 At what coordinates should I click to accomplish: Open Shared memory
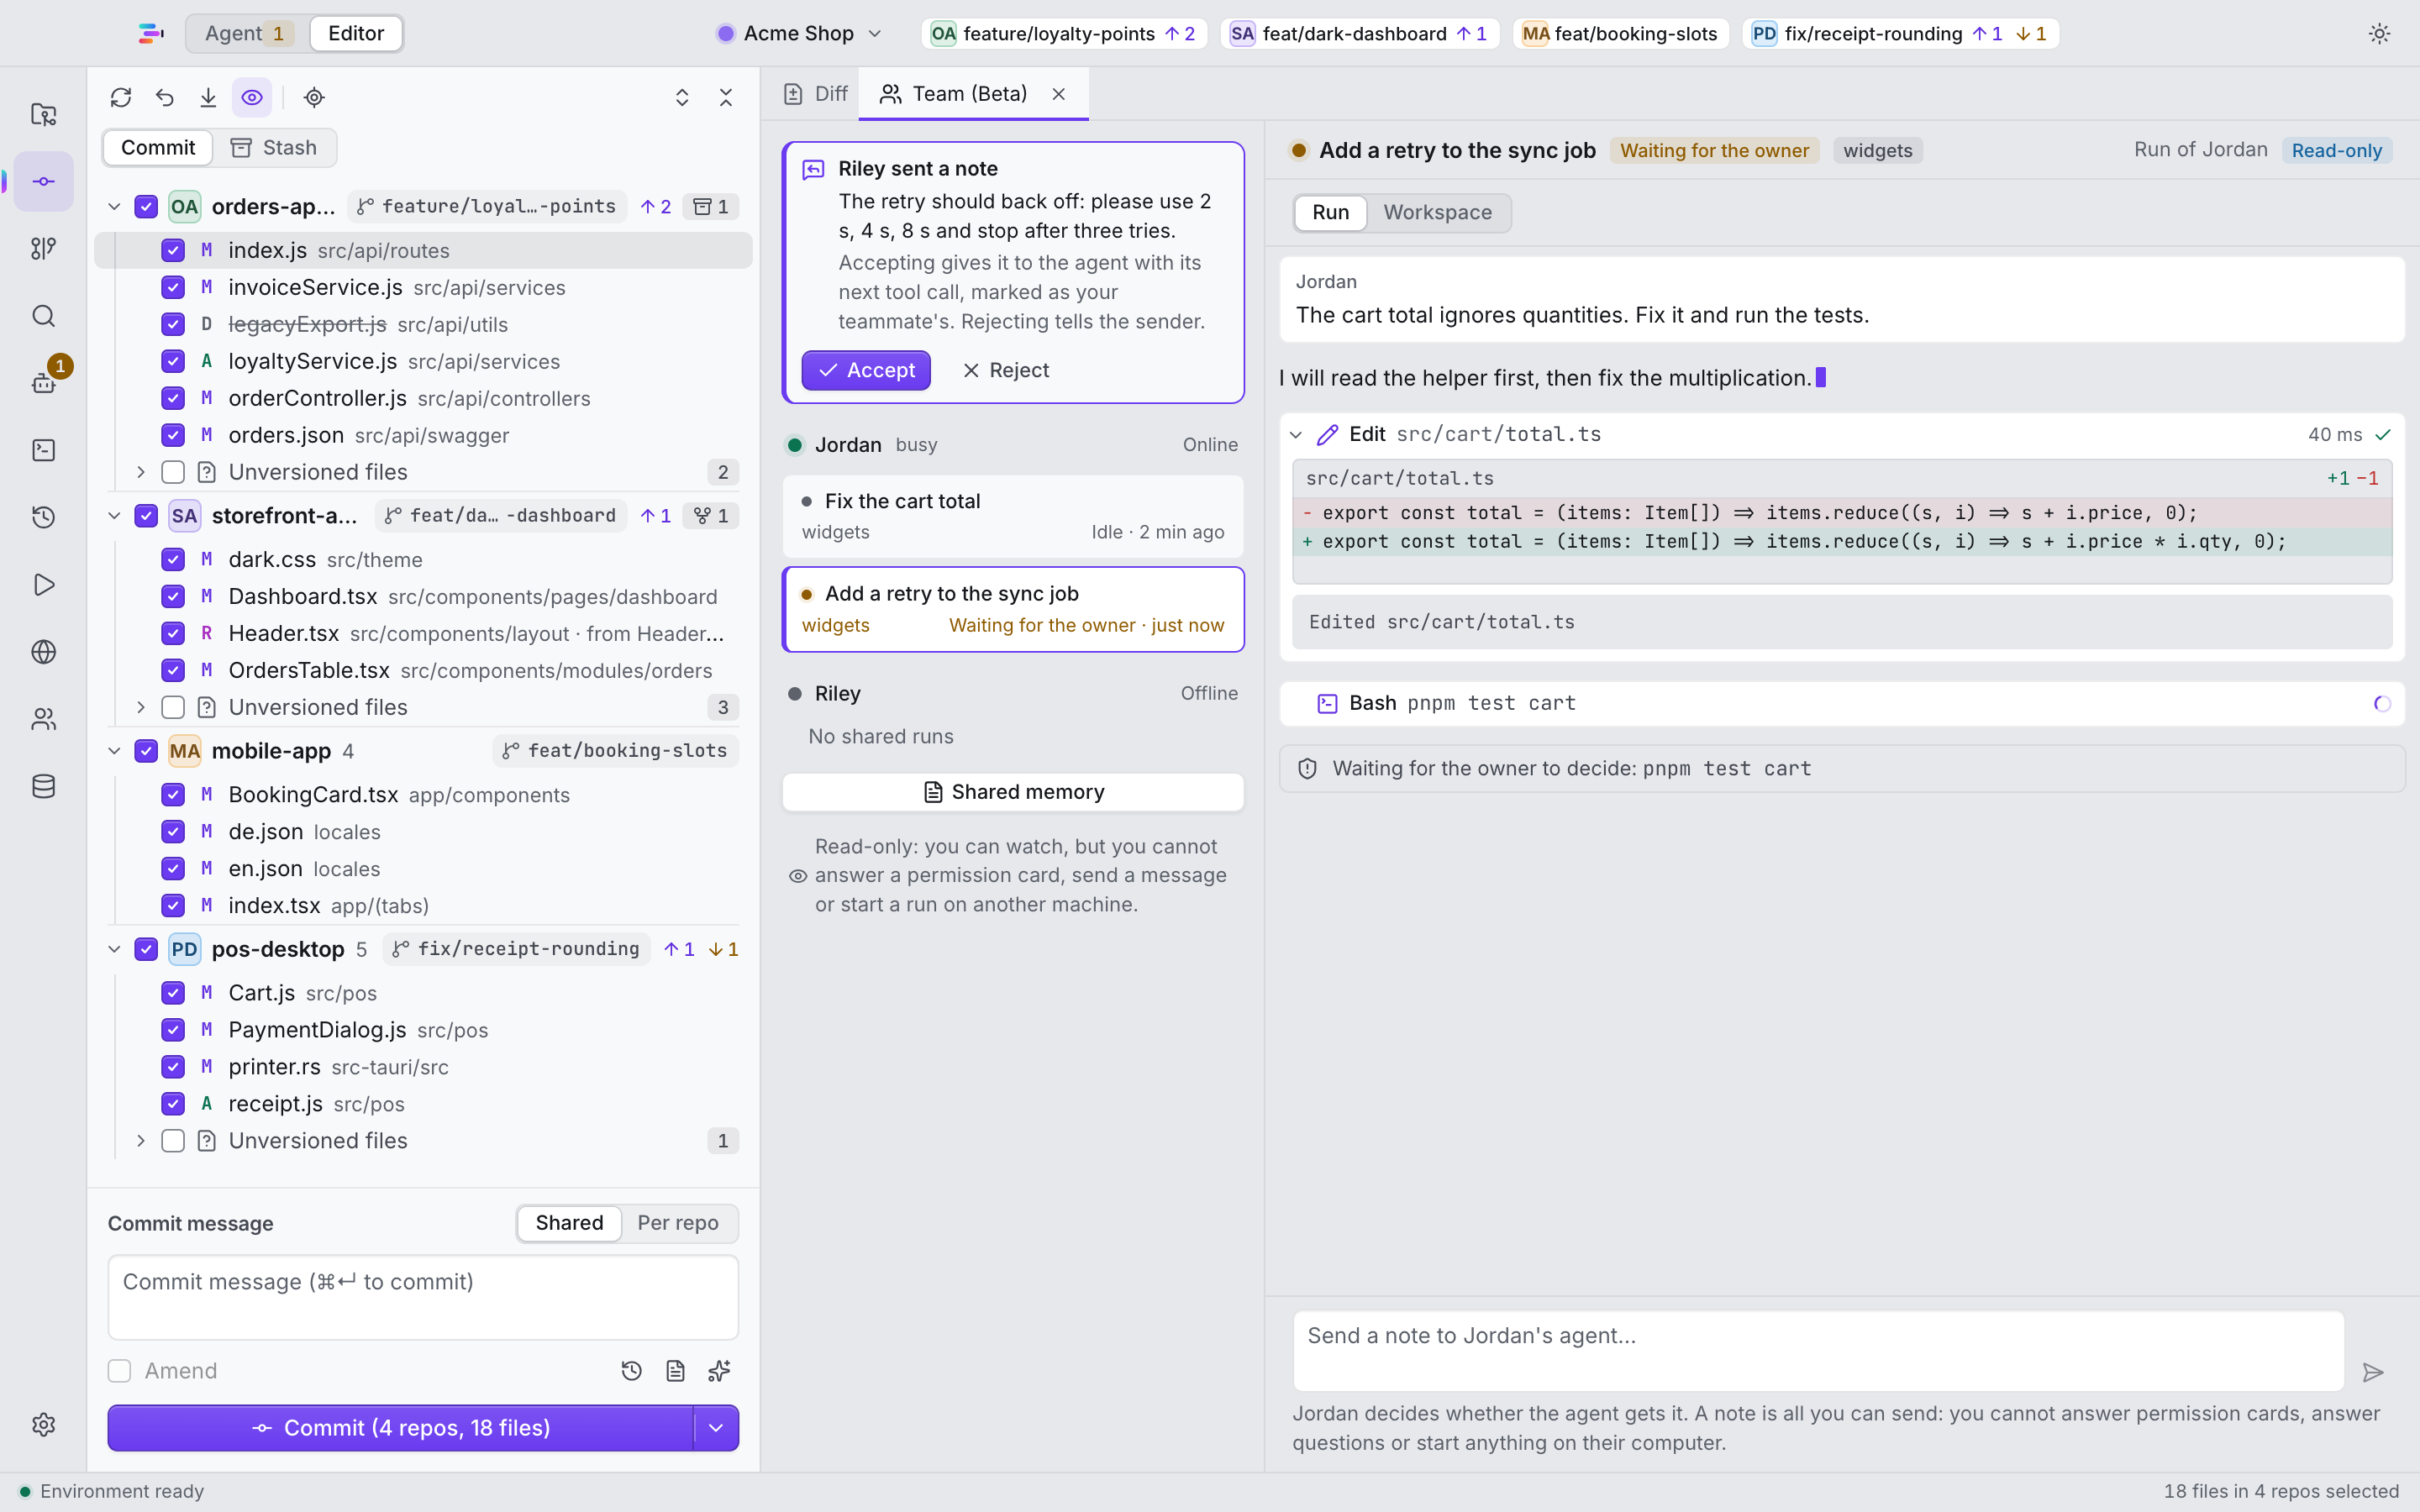pyautogui.click(x=1013, y=792)
